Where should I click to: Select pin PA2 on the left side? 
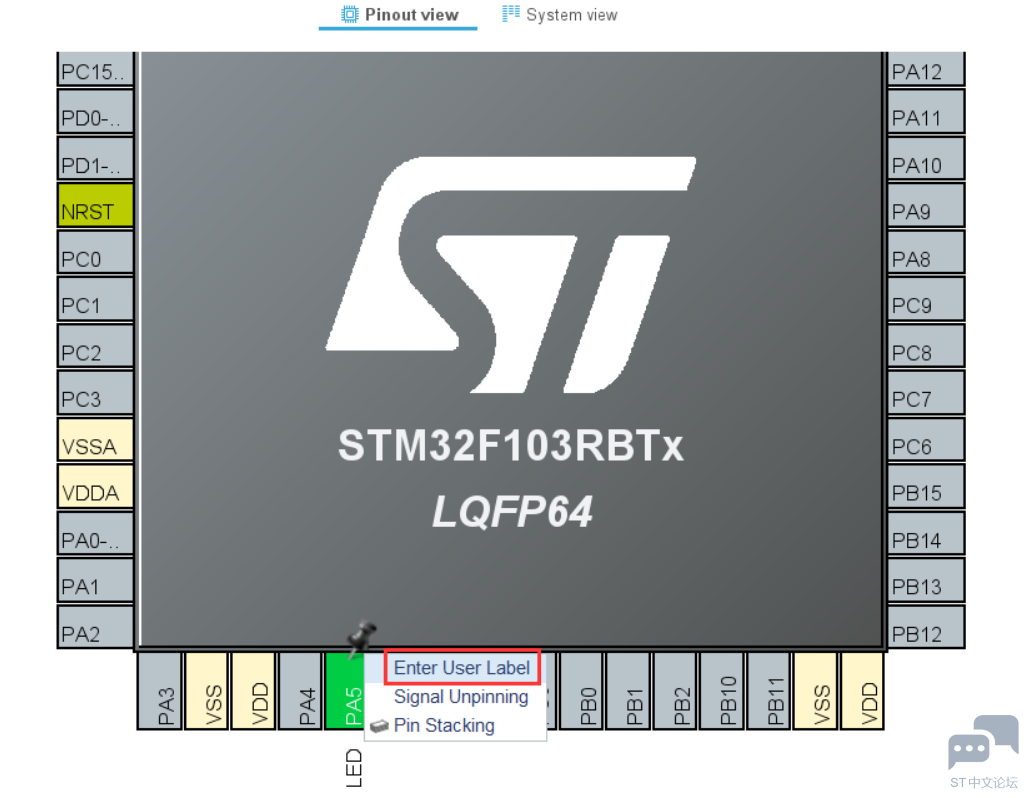pyautogui.click(x=95, y=633)
